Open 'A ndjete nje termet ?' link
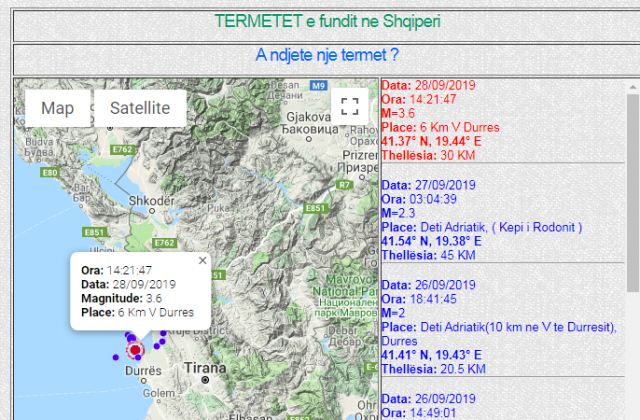 tap(327, 55)
